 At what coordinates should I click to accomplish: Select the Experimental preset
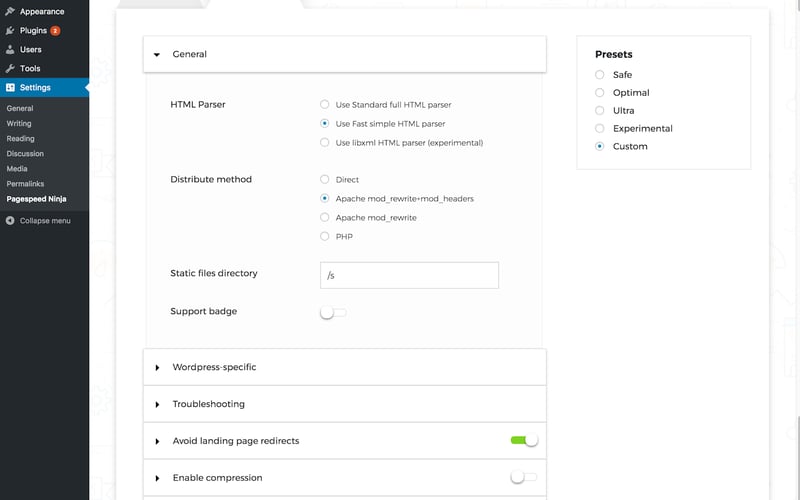coord(599,128)
